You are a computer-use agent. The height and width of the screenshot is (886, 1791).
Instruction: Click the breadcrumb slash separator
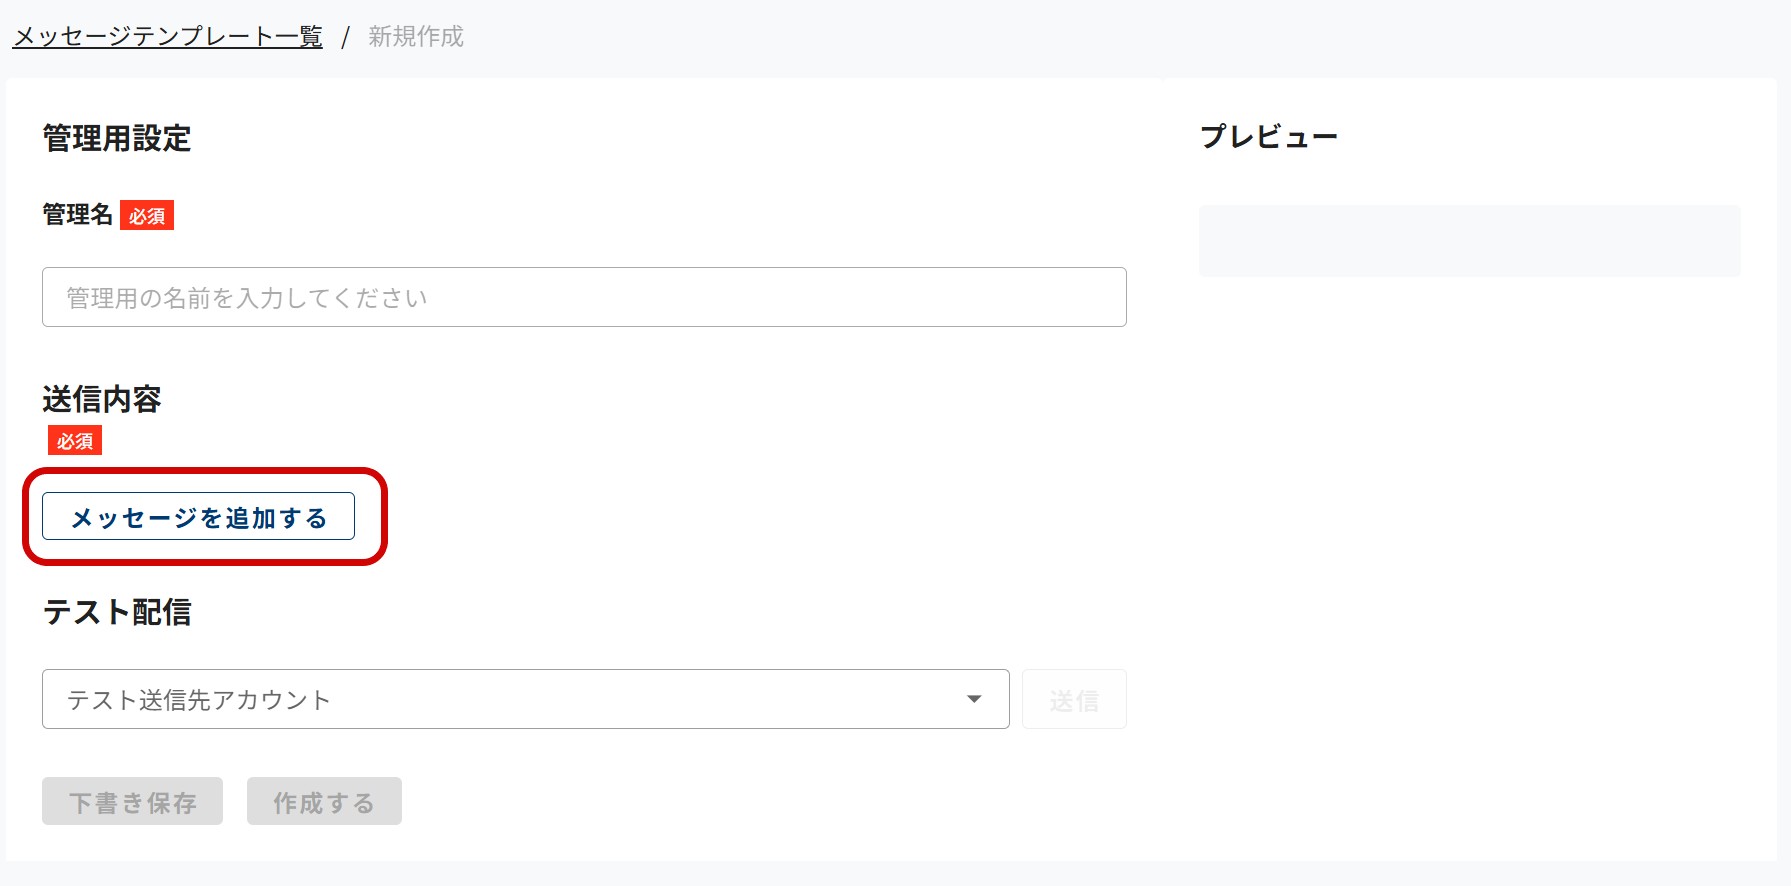pyautogui.click(x=345, y=38)
